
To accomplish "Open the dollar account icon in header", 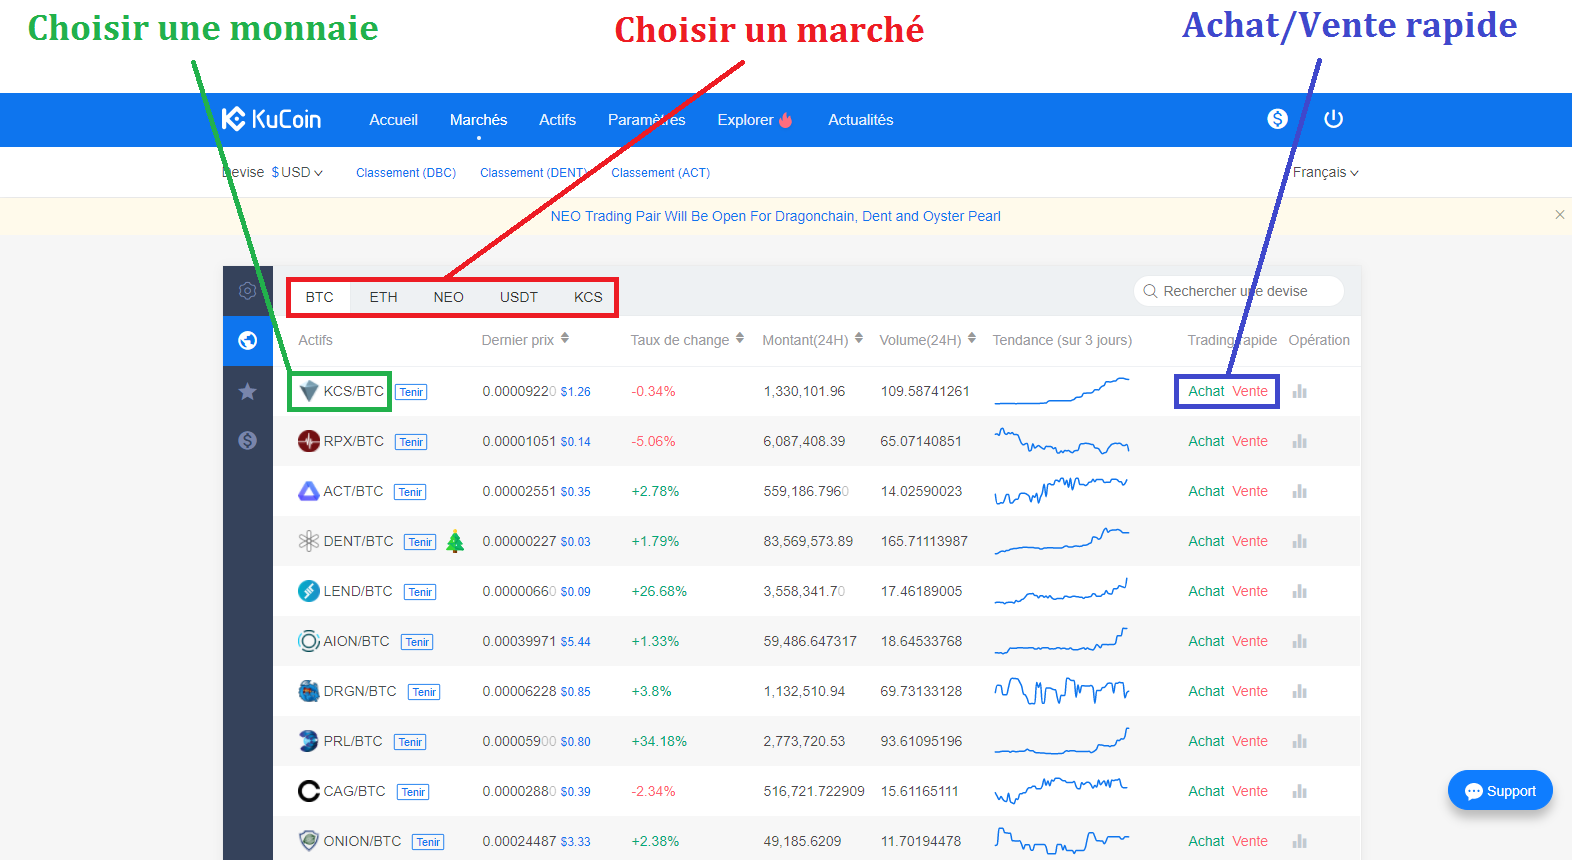I will coord(1277,119).
